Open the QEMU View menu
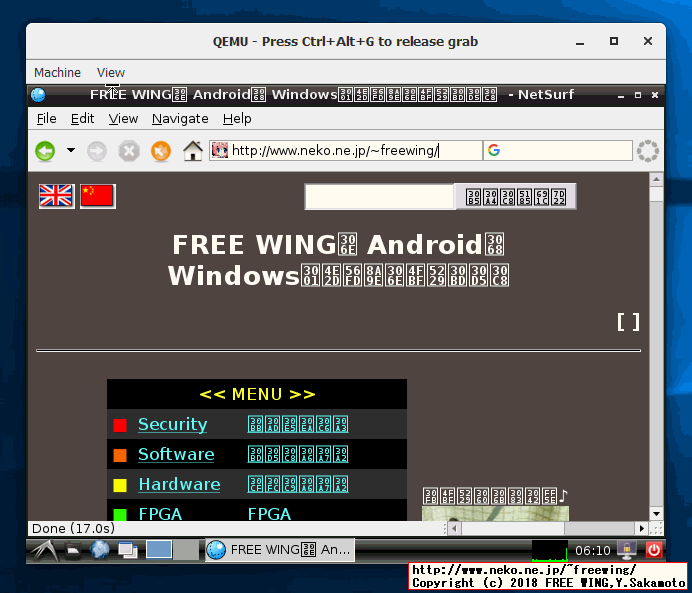 pos(111,72)
